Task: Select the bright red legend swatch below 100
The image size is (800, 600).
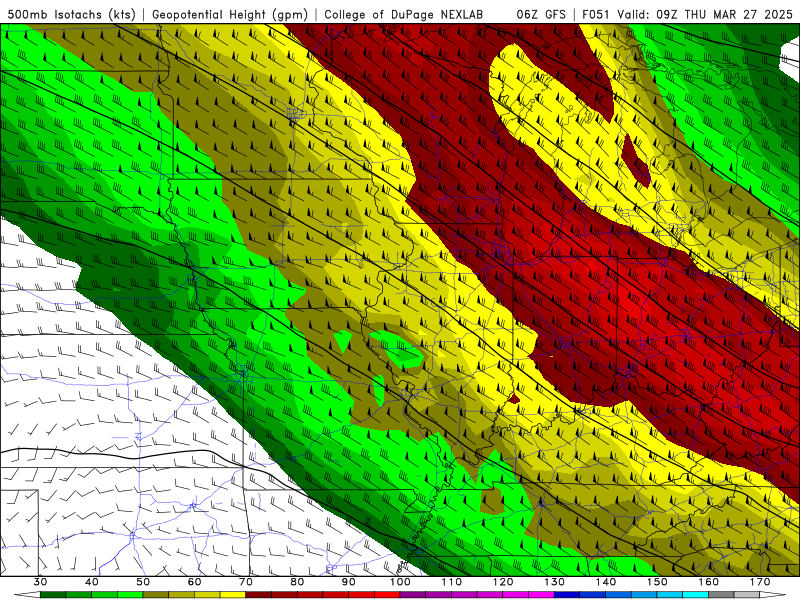Action: coord(387,595)
